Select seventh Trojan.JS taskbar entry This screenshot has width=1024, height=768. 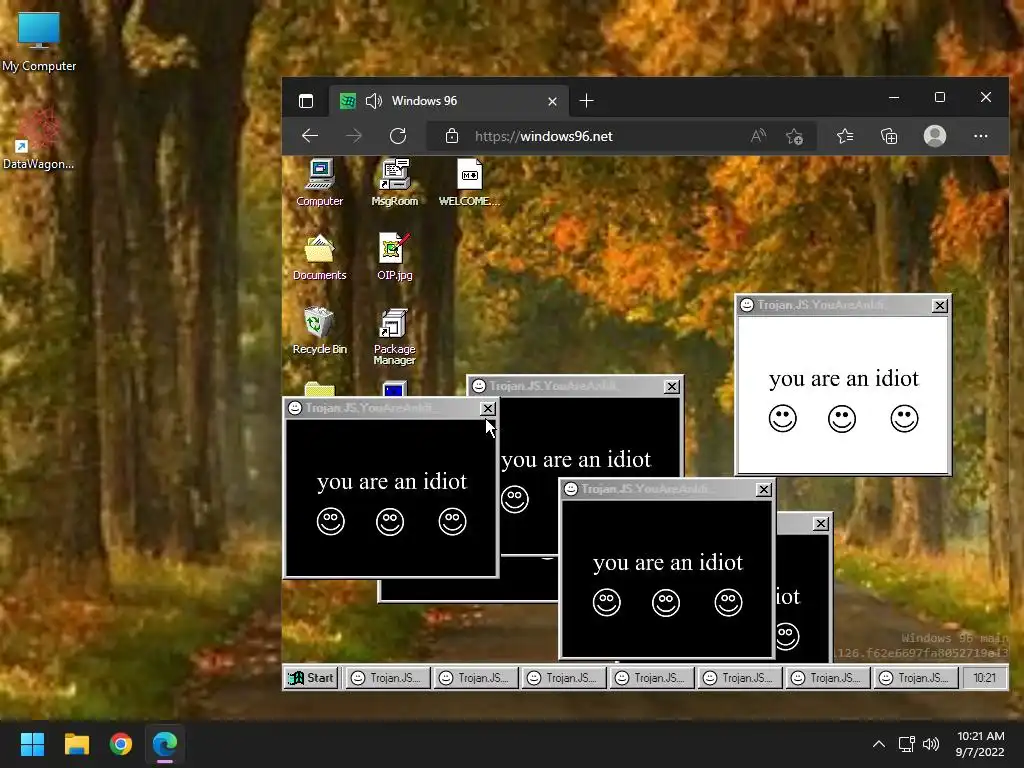[x=916, y=678]
